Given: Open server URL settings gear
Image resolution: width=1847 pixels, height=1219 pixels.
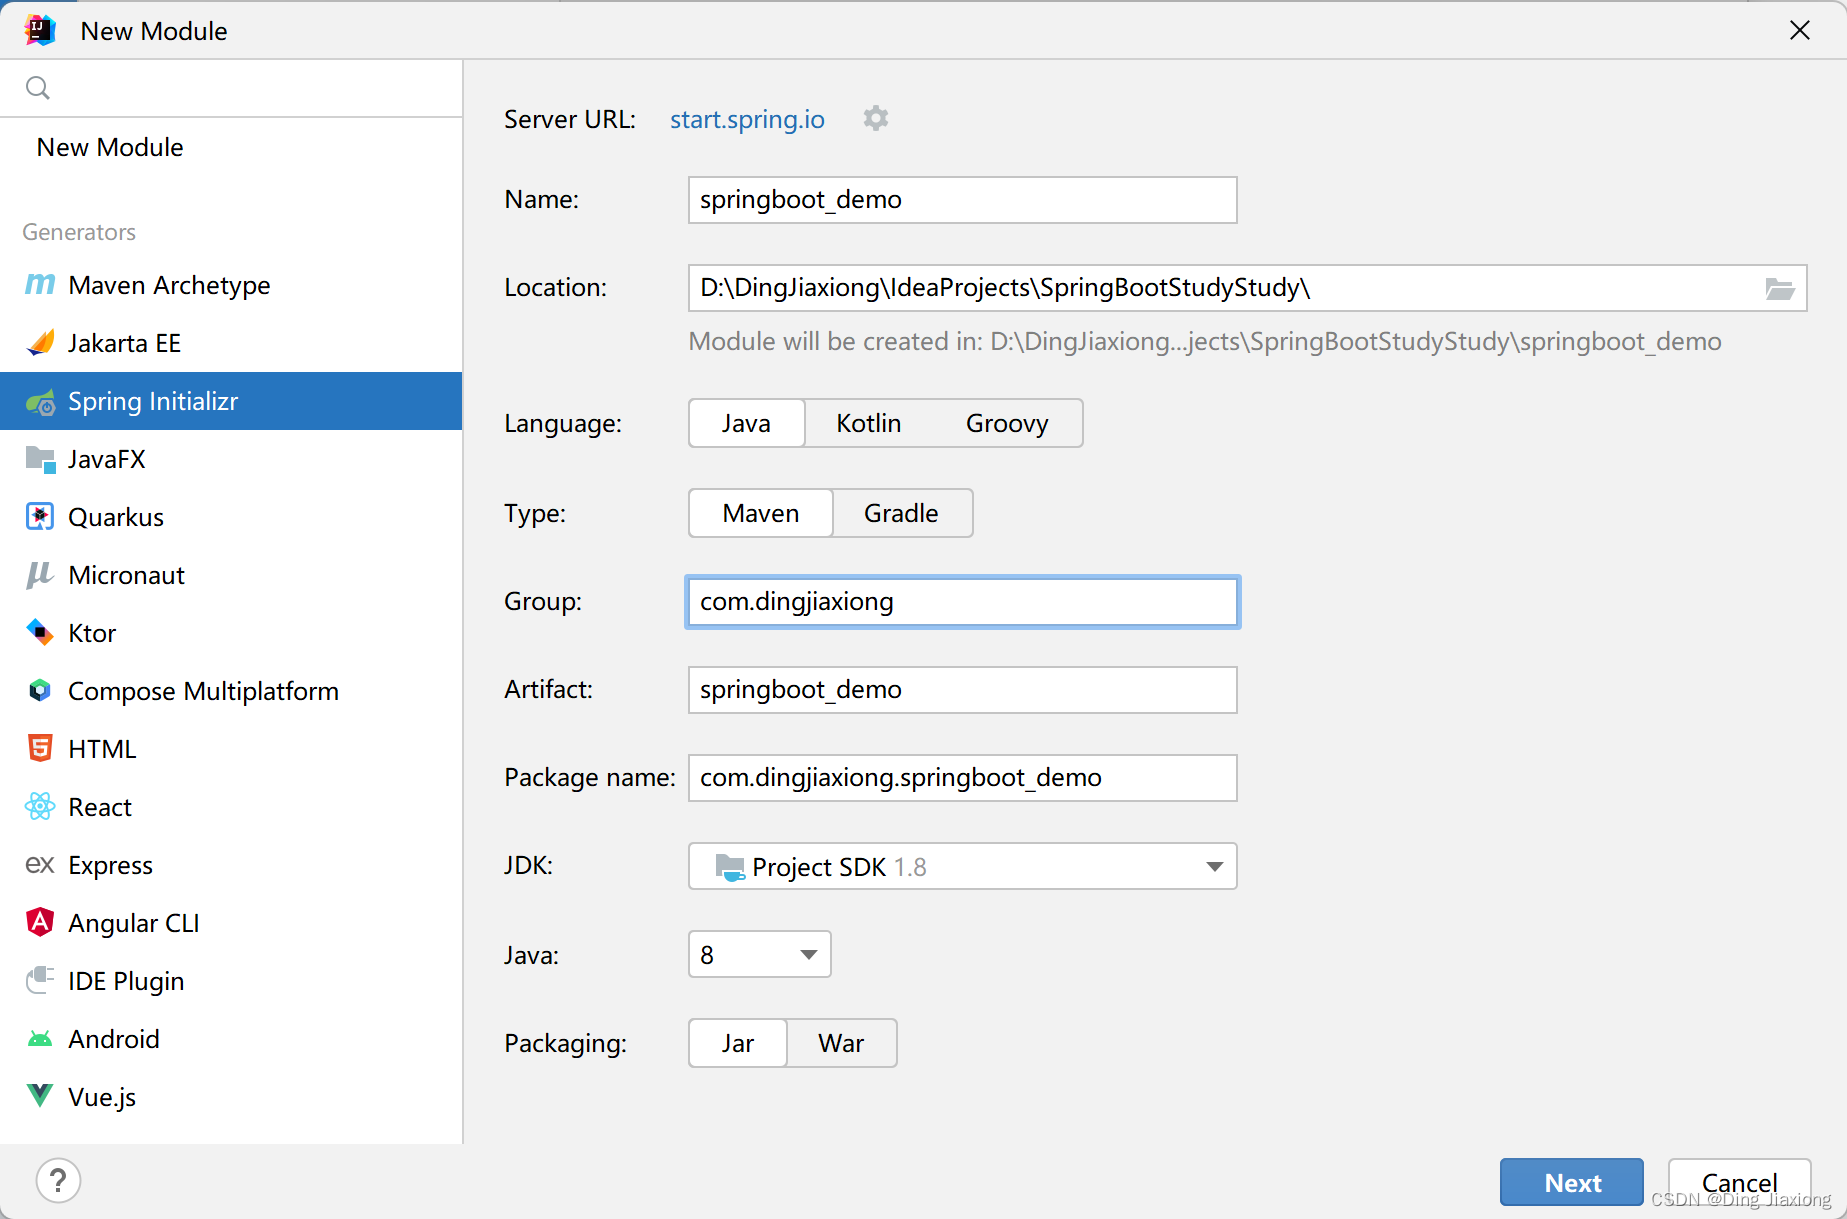Looking at the screenshot, I should (x=876, y=119).
